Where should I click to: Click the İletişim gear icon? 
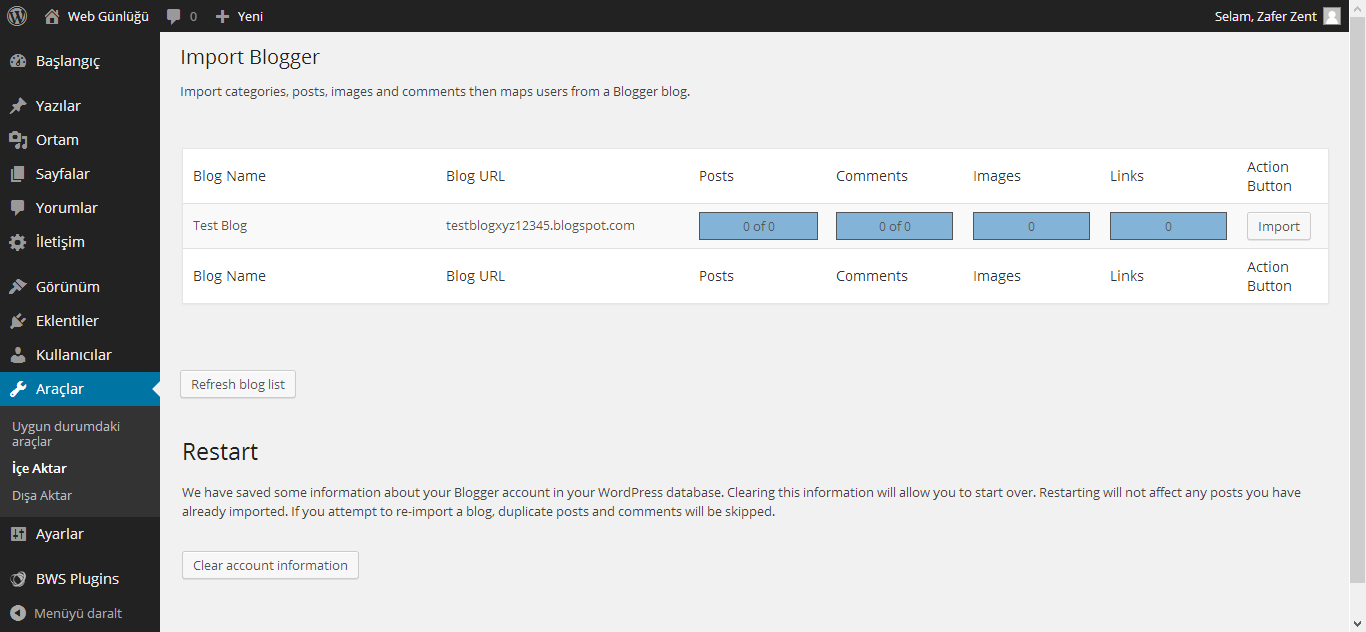tap(18, 242)
